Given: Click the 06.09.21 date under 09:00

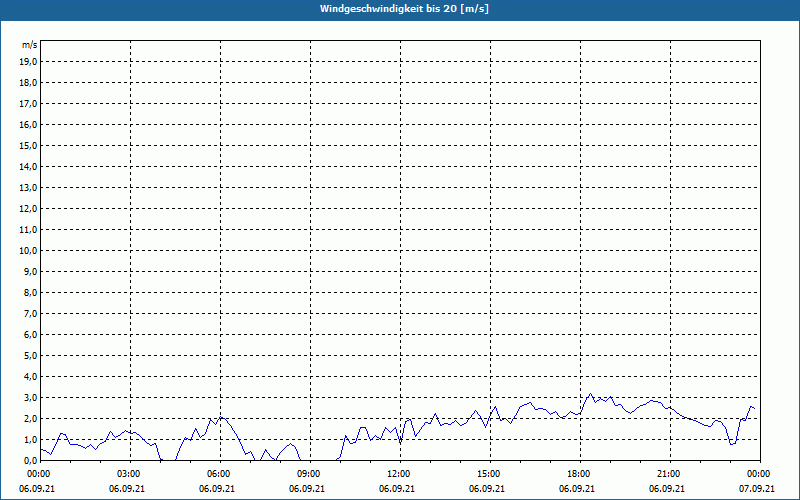Looking at the screenshot, I should [x=307, y=489].
